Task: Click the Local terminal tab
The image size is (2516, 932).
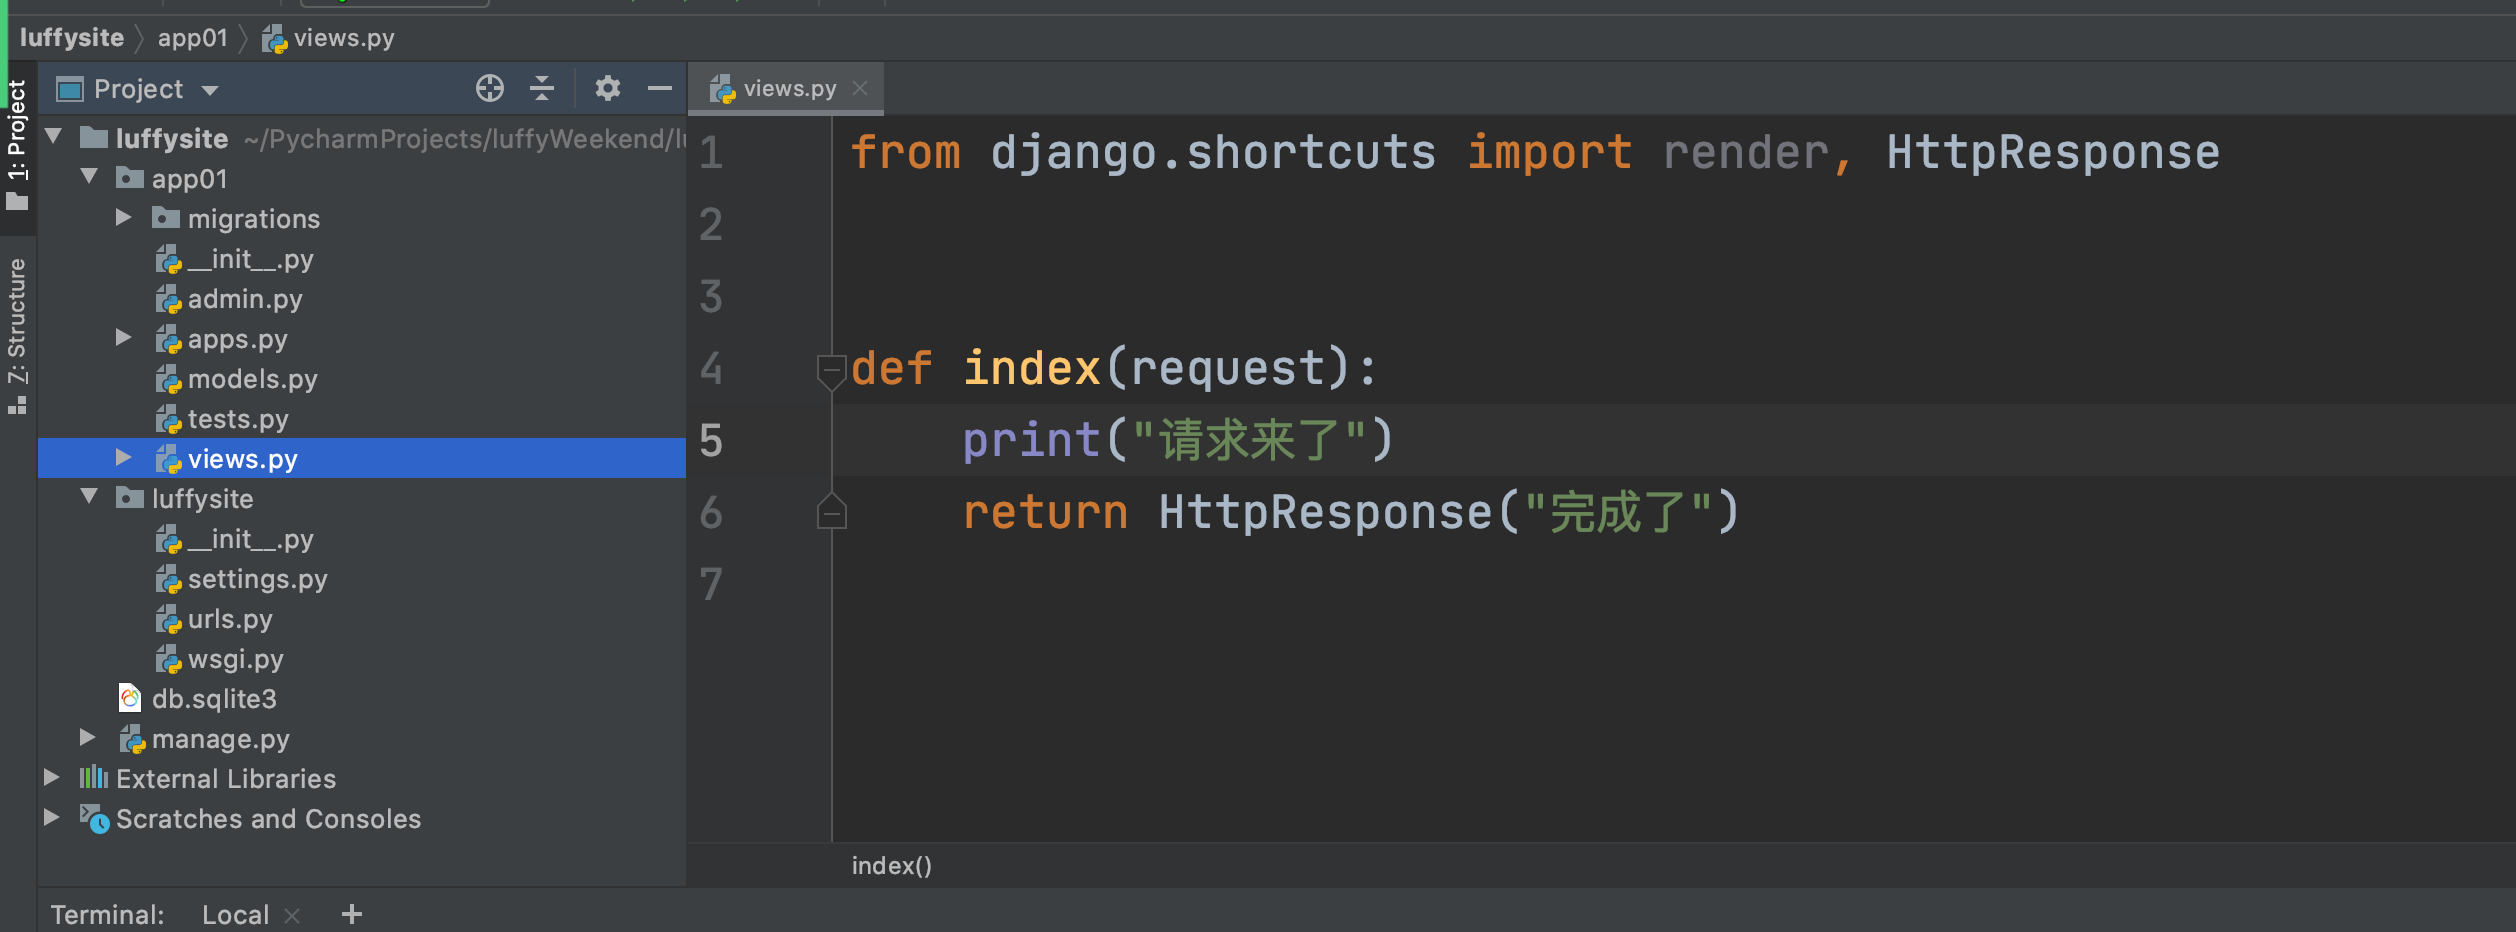Action: point(235,914)
